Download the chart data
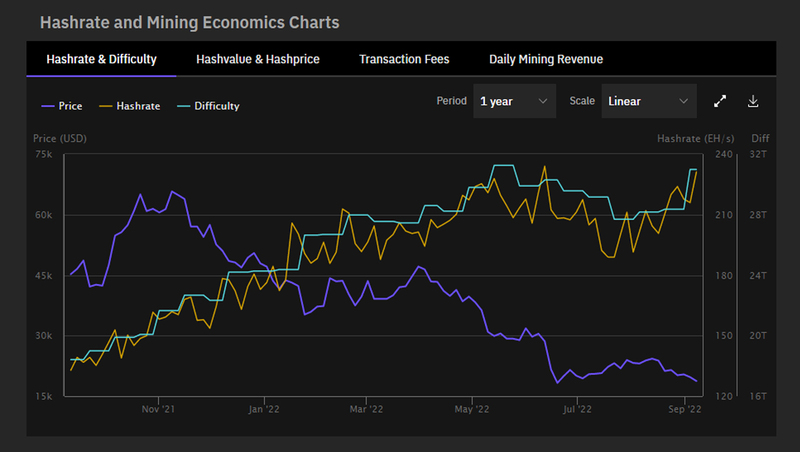 coord(753,101)
